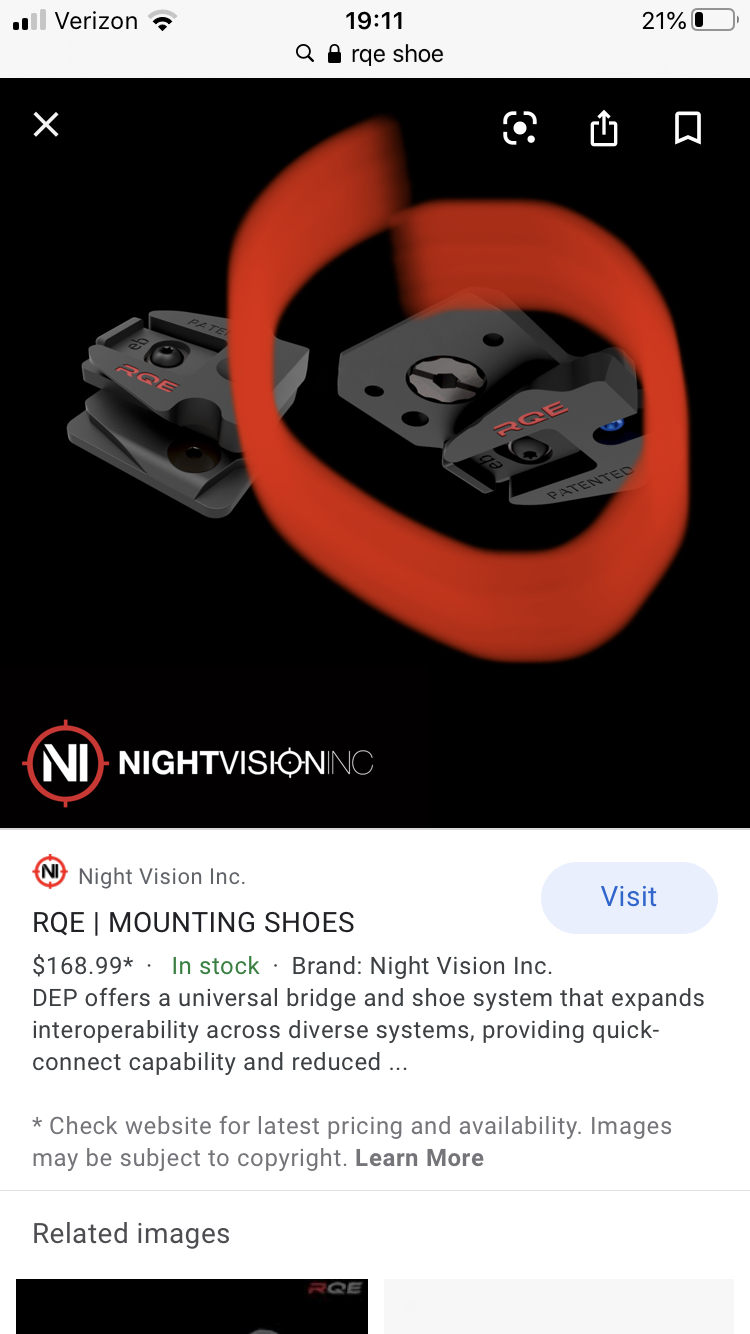Tap the rqe shoe address bar text
The height and width of the screenshot is (1334, 750).
[x=397, y=54]
